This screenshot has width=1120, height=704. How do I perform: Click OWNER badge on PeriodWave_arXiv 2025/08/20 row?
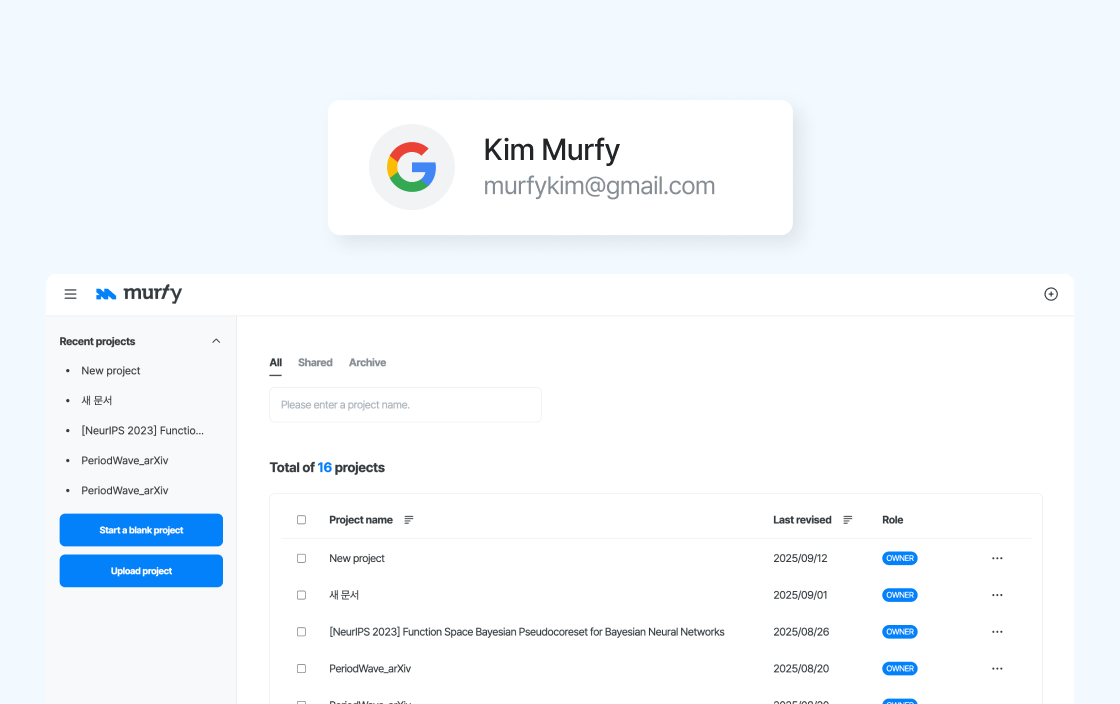click(x=899, y=668)
